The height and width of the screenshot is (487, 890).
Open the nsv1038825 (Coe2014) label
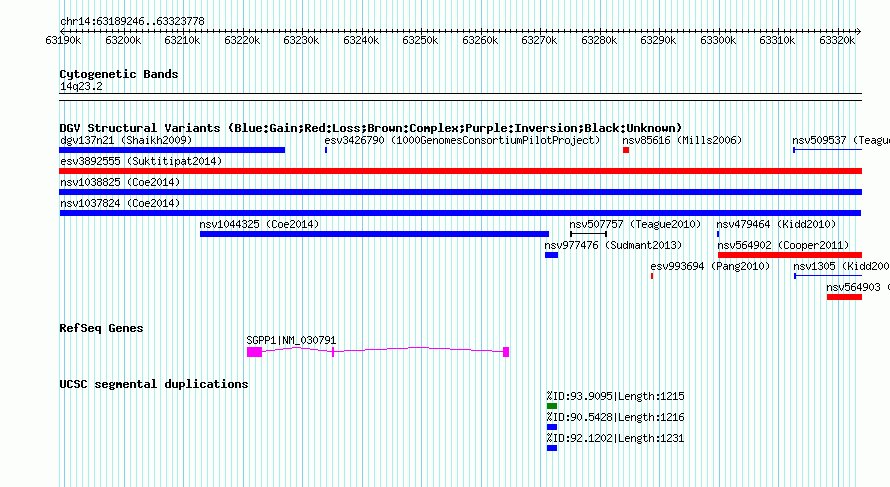click(120, 182)
